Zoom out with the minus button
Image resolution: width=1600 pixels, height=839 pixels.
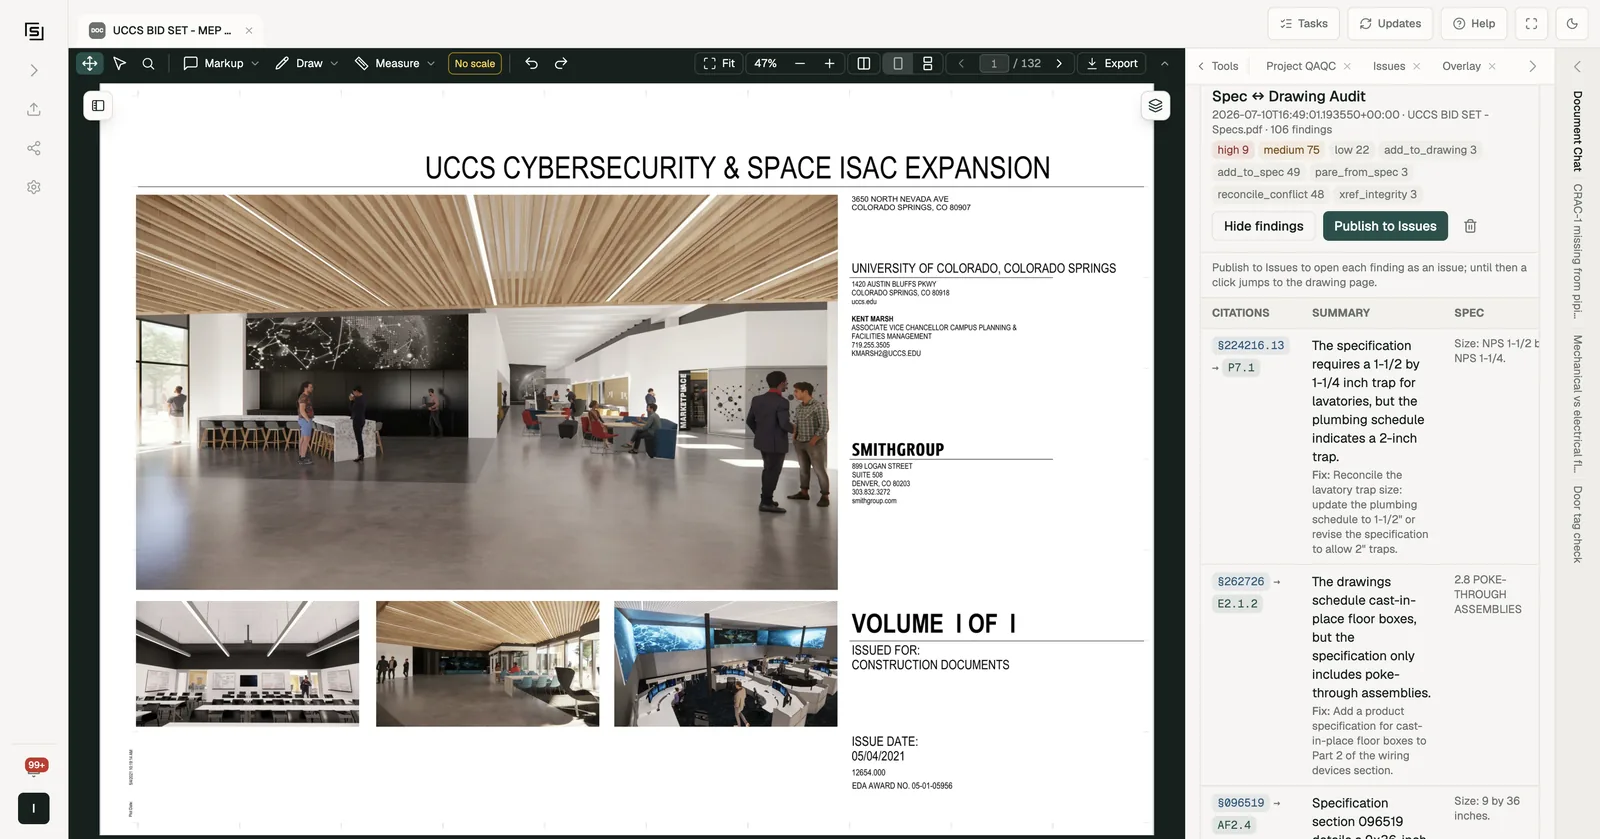[x=800, y=63]
